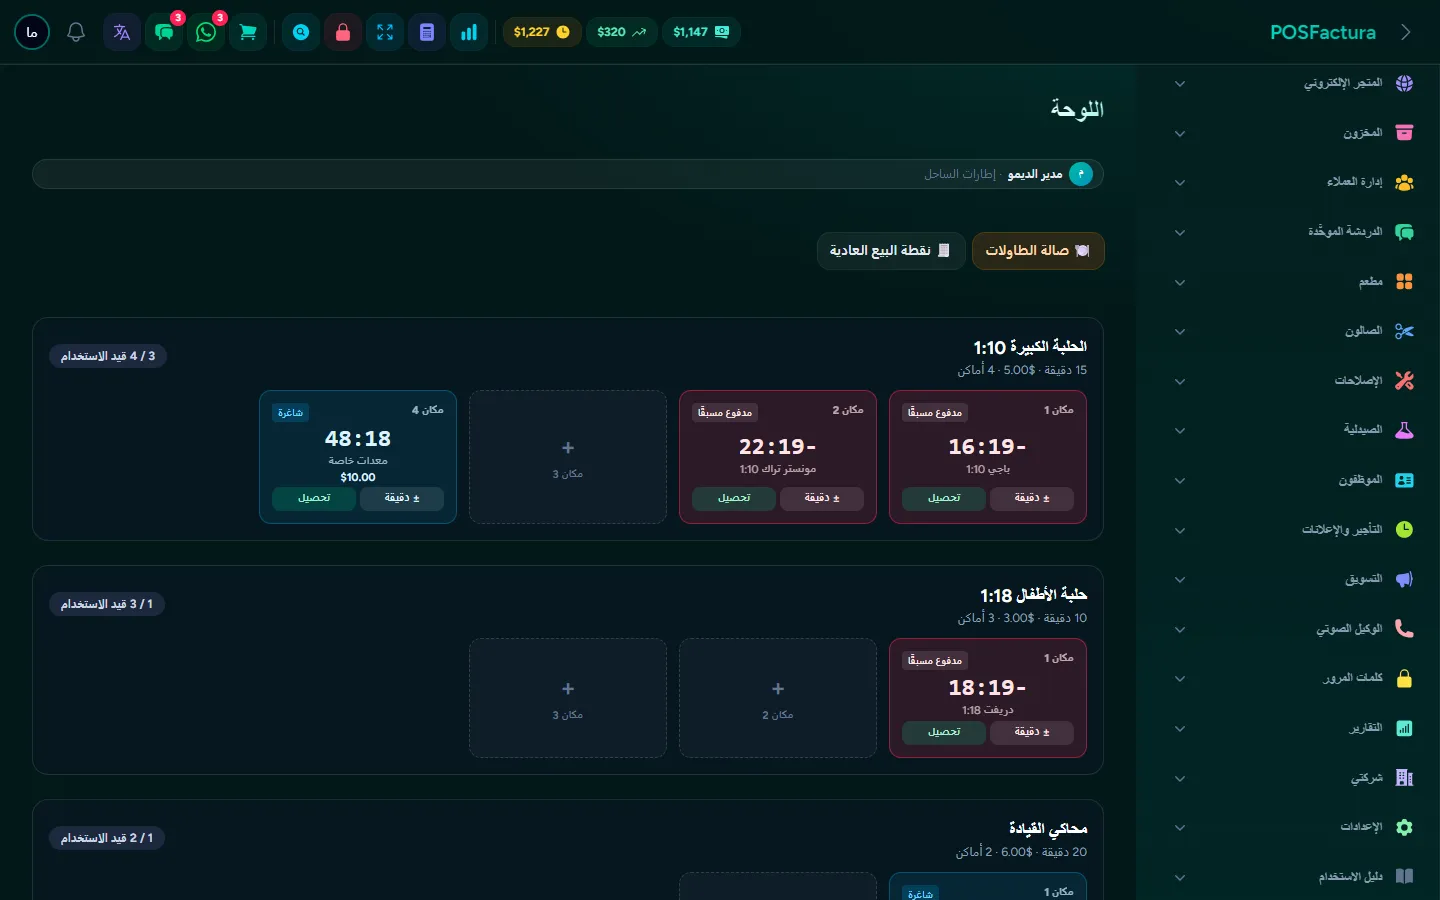Open the مطعم restaurant sidebar icon
Viewport: 1440px width, 900px height.
[1404, 282]
